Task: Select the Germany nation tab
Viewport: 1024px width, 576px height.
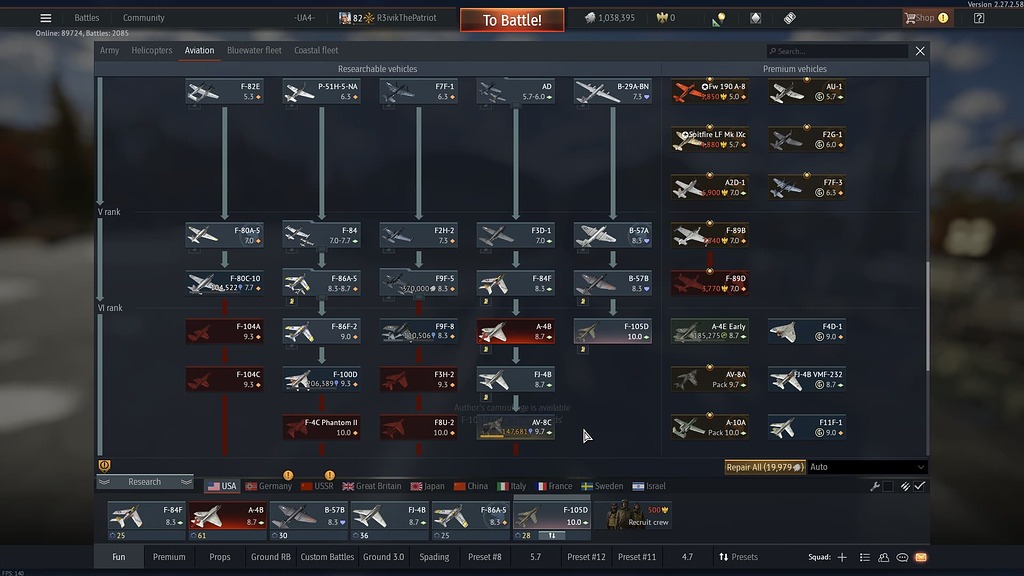Action: [x=267, y=485]
